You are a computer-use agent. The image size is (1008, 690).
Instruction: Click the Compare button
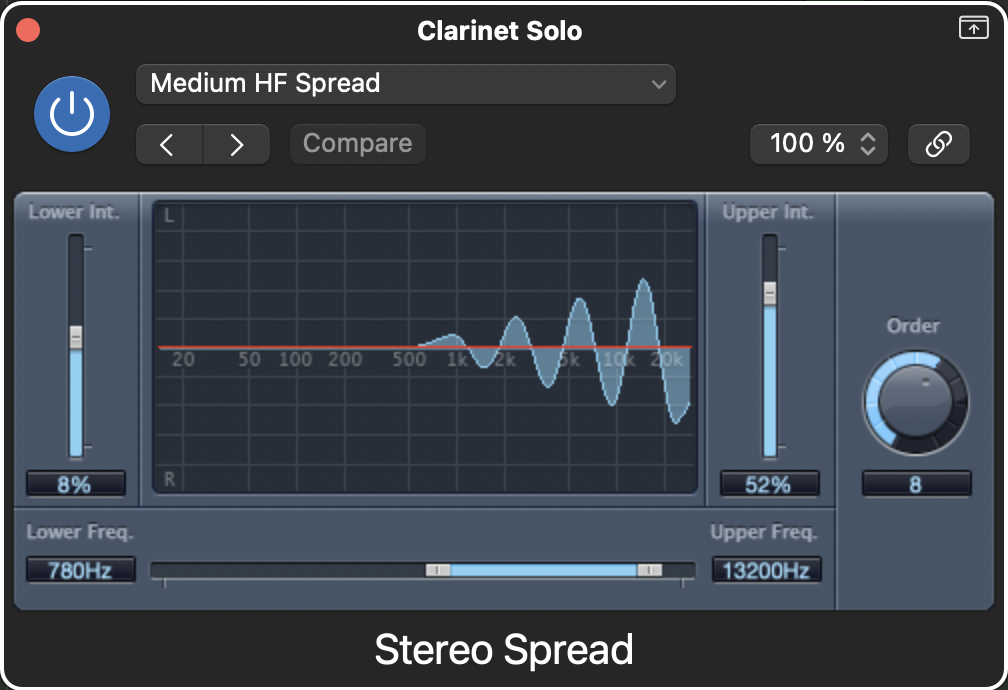[x=357, y=144]
